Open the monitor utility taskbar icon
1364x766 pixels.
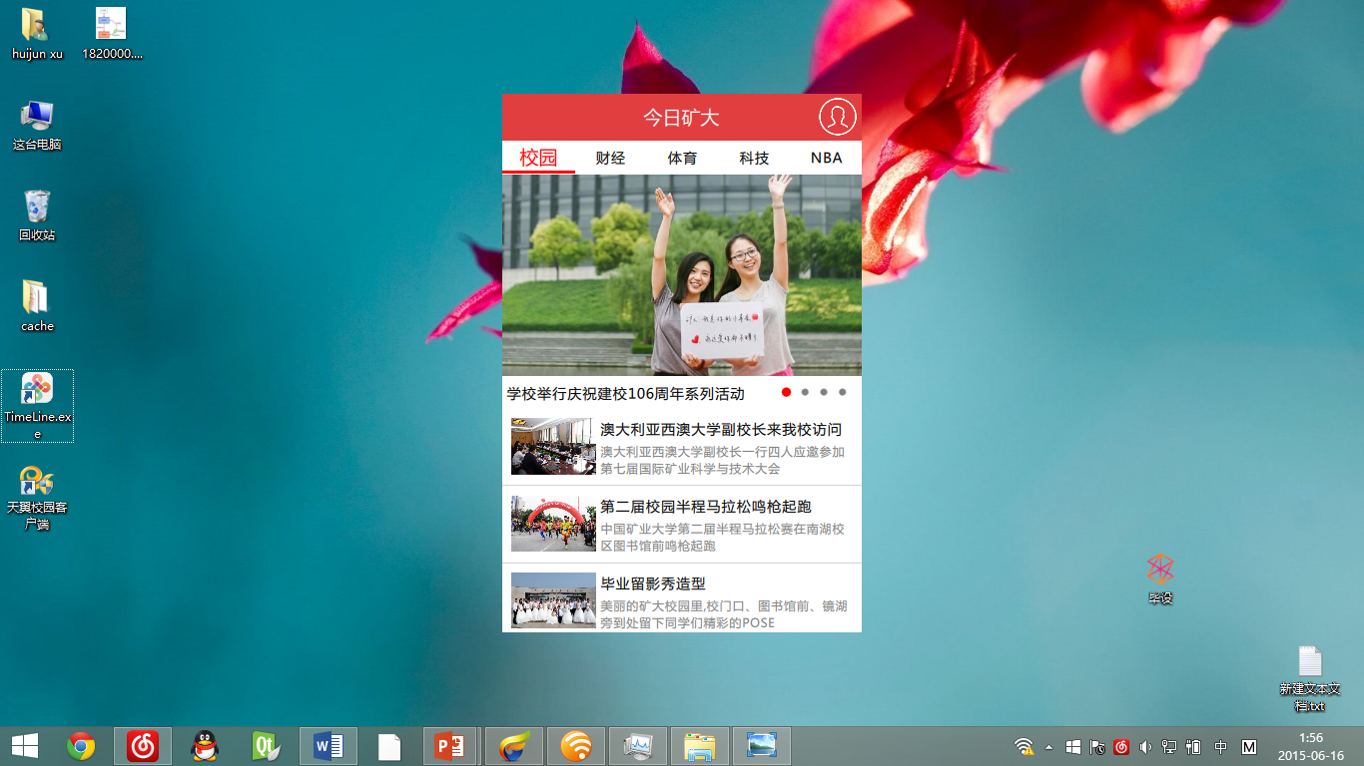click(x=638, y=746)
